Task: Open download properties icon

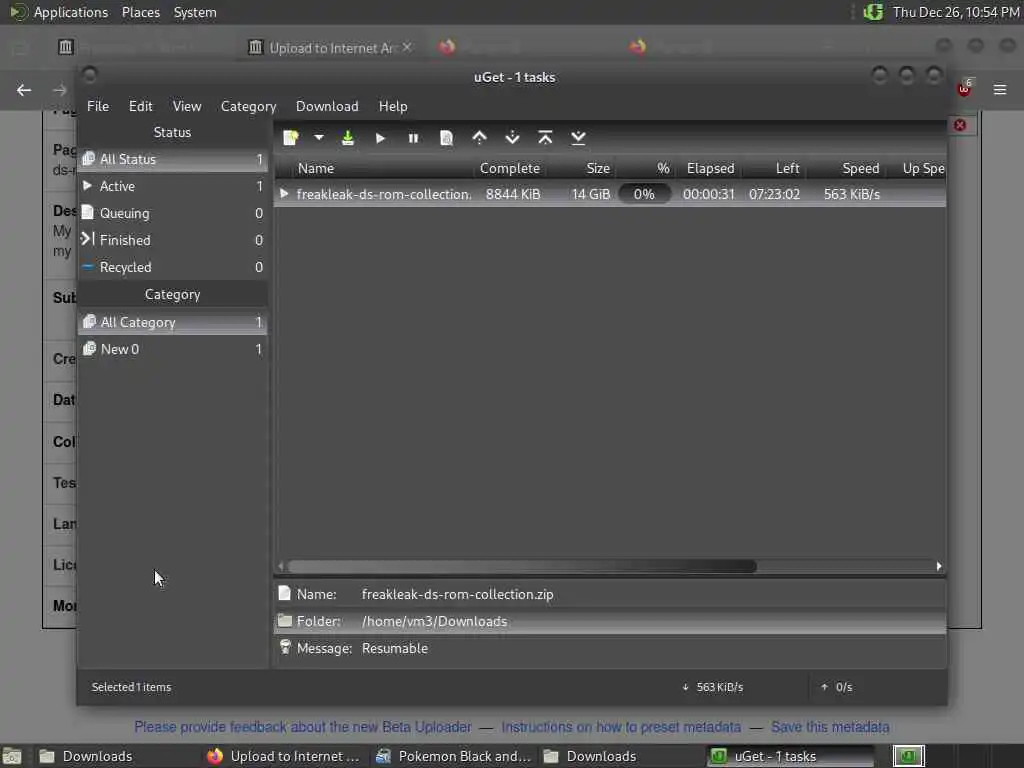Action: pos(446,138)
